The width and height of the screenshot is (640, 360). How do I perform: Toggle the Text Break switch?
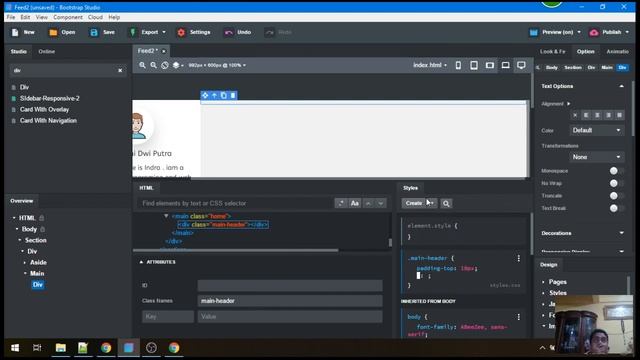[616, 208]
